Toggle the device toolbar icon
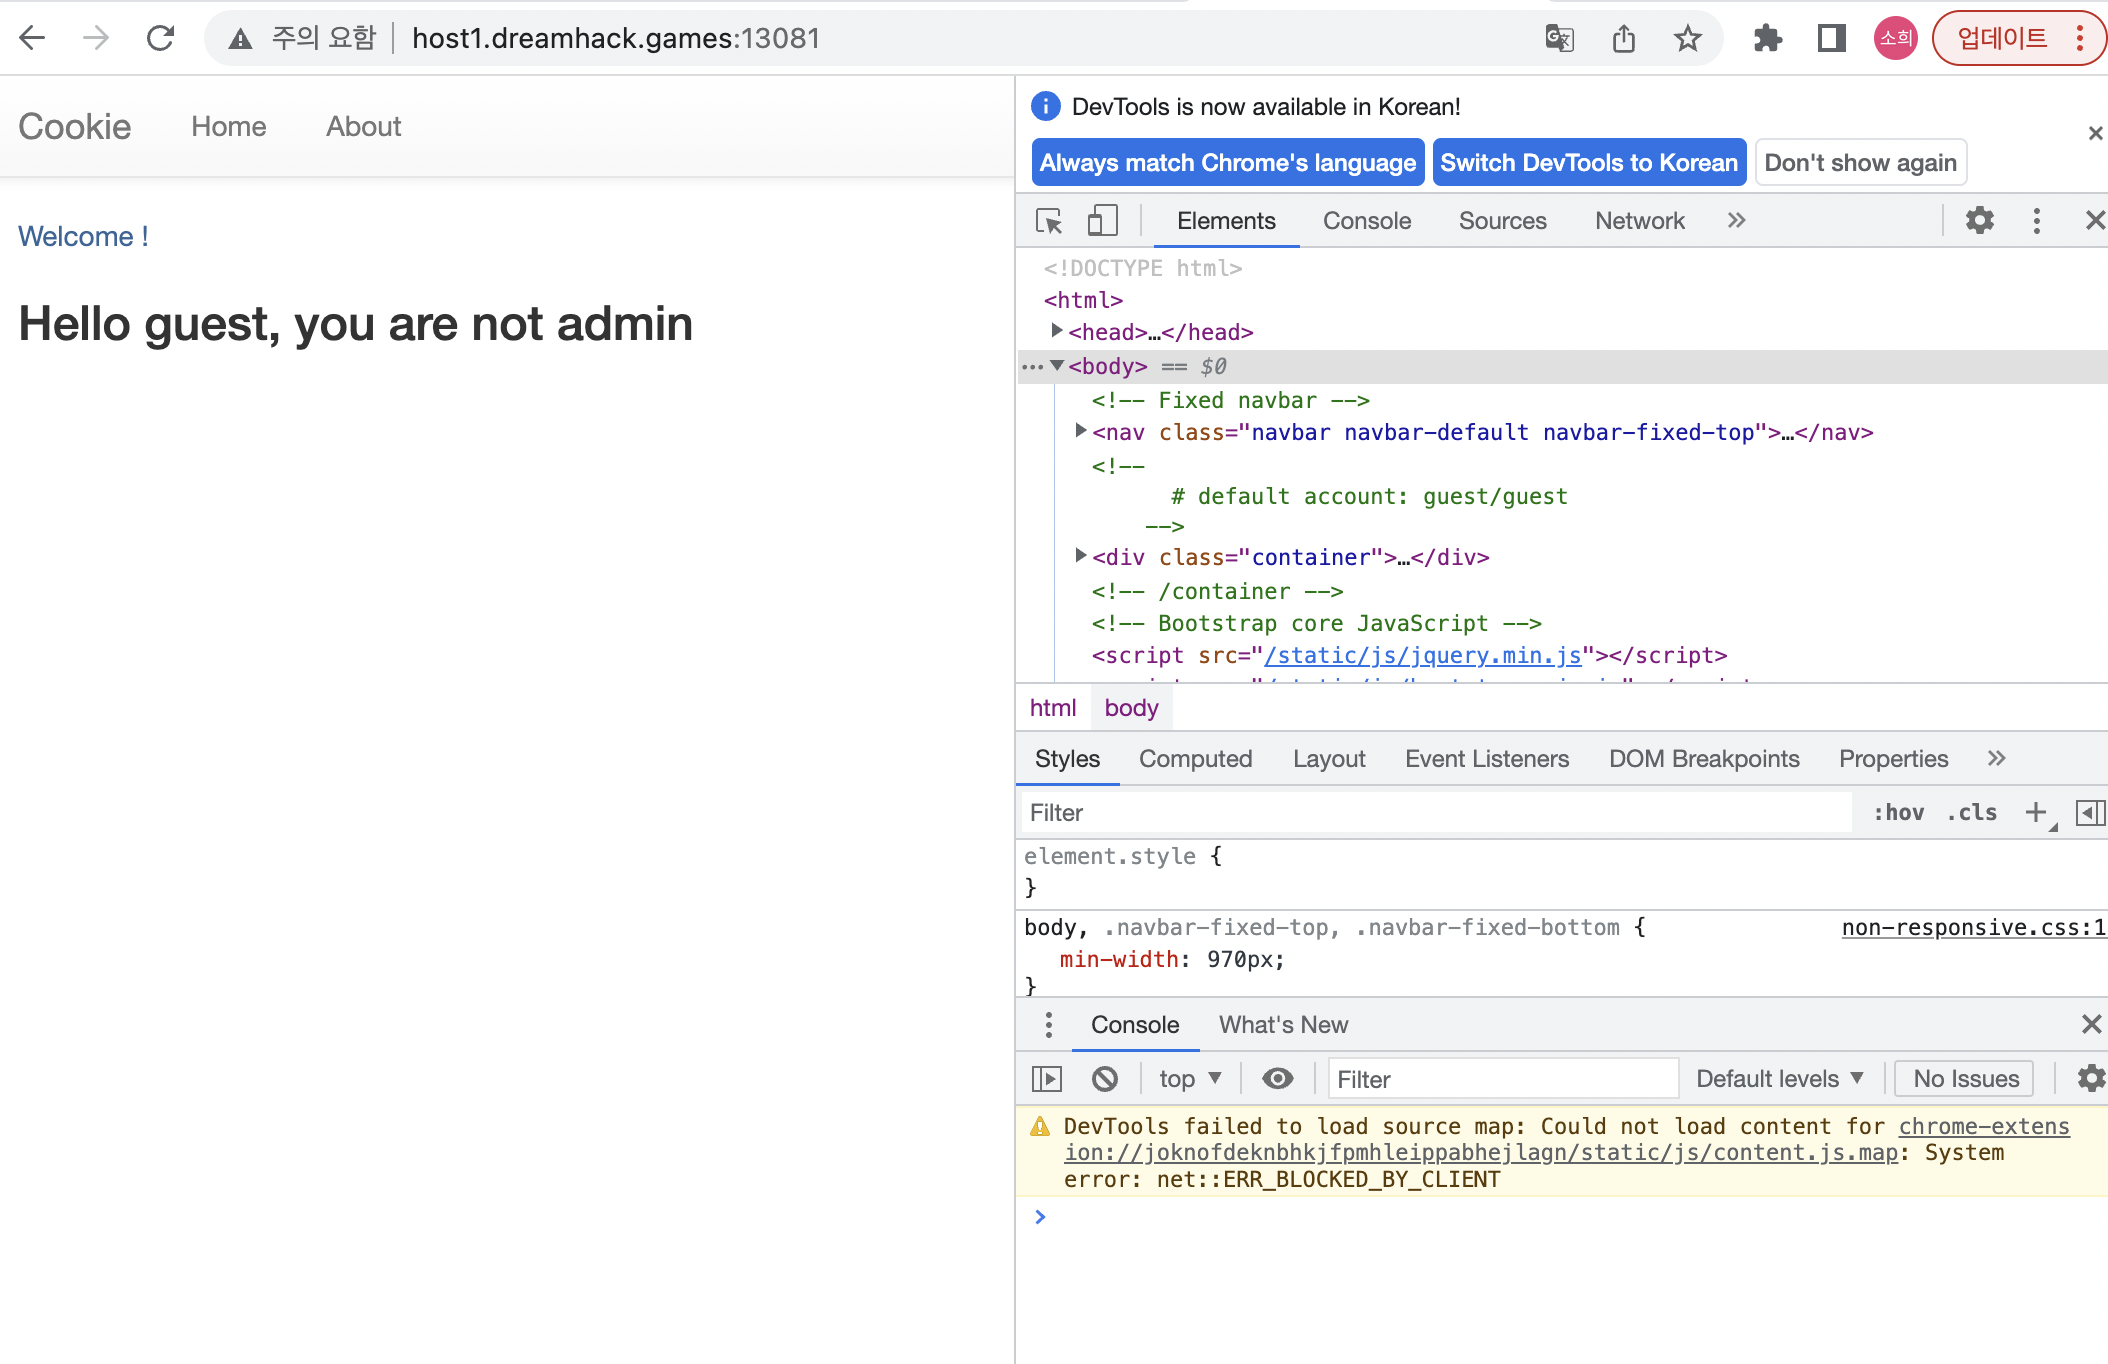2108x1364 pixels. coord(1102,221)
